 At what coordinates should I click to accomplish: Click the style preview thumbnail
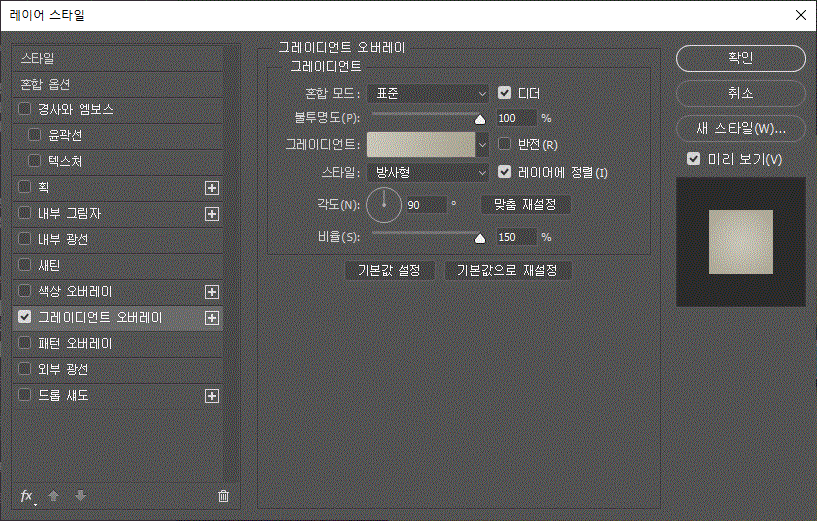[x=740, y=242]
